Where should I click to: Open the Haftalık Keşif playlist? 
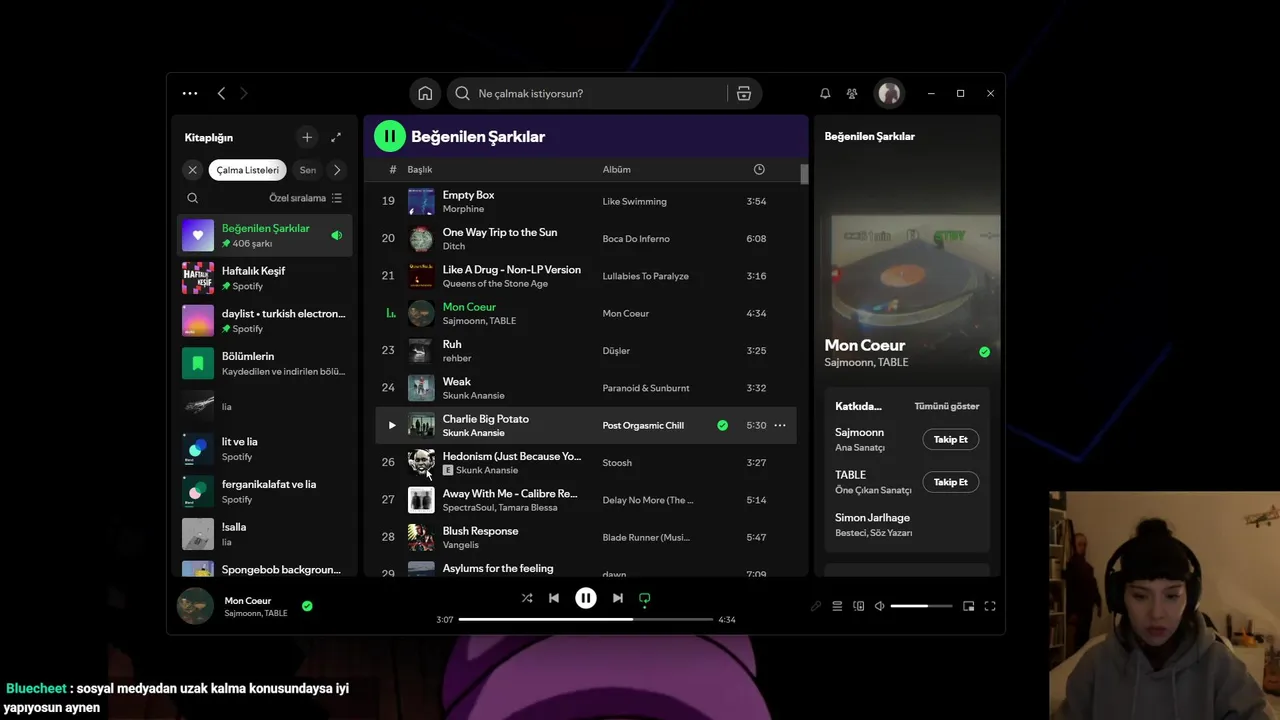(265, 278)
